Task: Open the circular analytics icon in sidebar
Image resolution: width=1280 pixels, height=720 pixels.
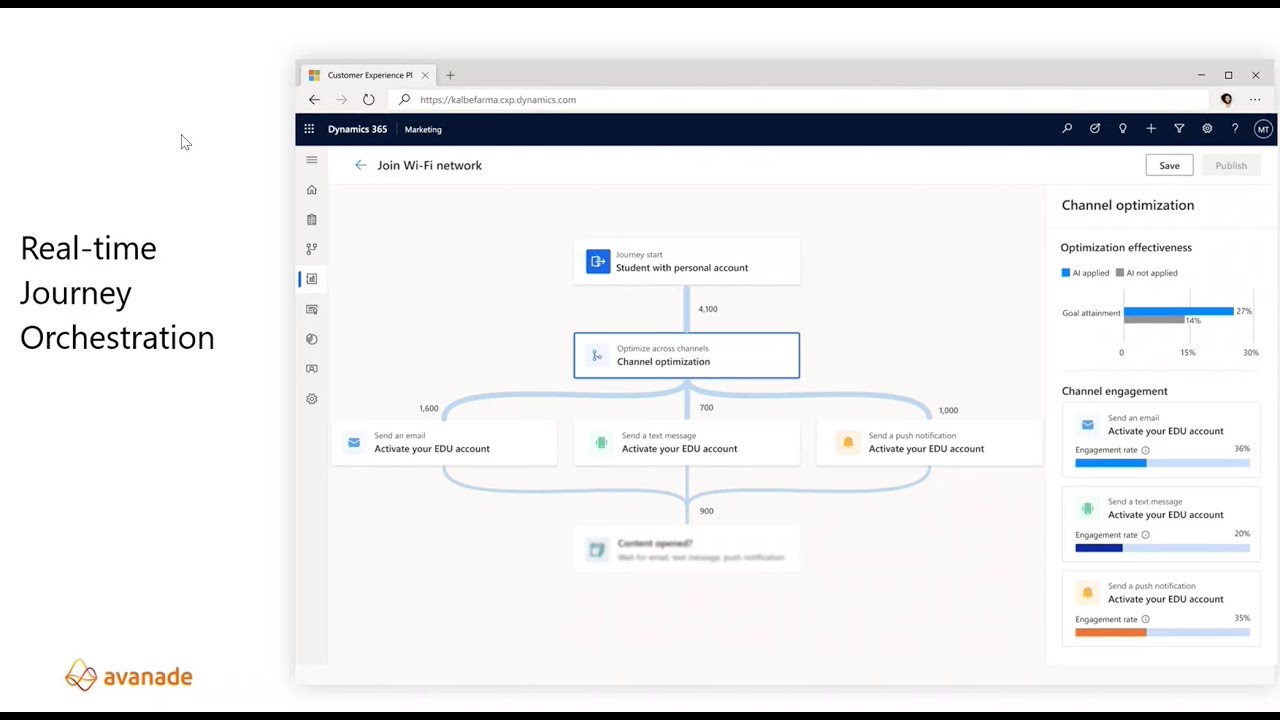Action: pos(312,339)
